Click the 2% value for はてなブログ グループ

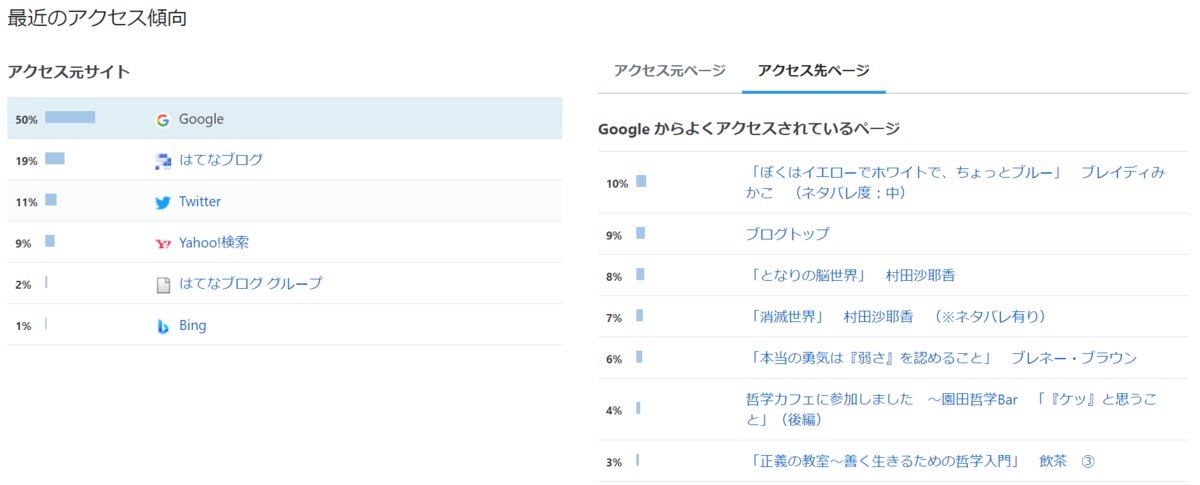coord(23,285)
